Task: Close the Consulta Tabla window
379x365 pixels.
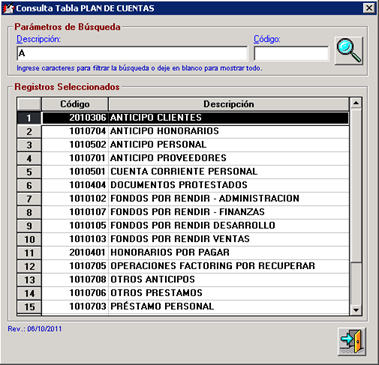Action: click(369, 8)
